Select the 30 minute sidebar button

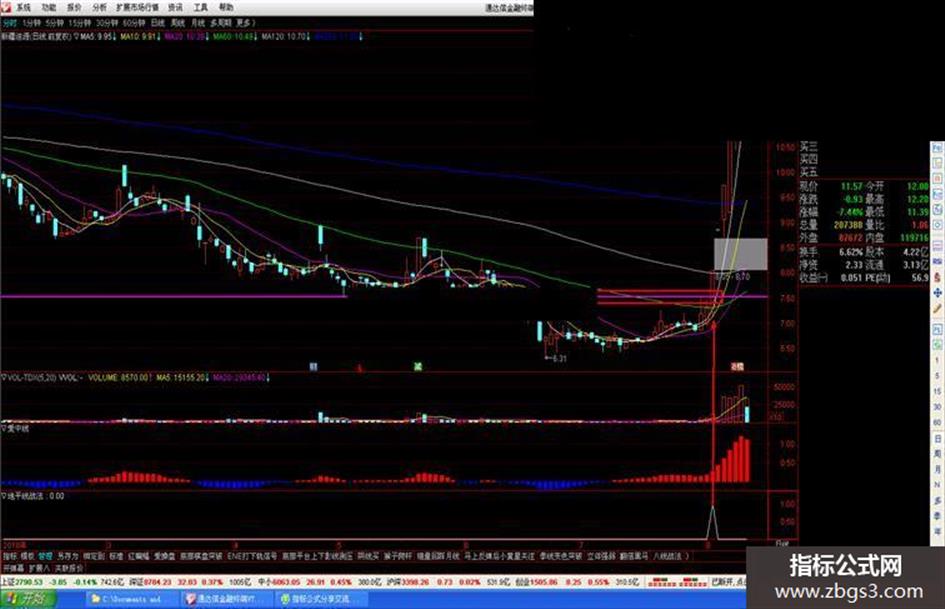pyautogui.click(x=937, y=407)
